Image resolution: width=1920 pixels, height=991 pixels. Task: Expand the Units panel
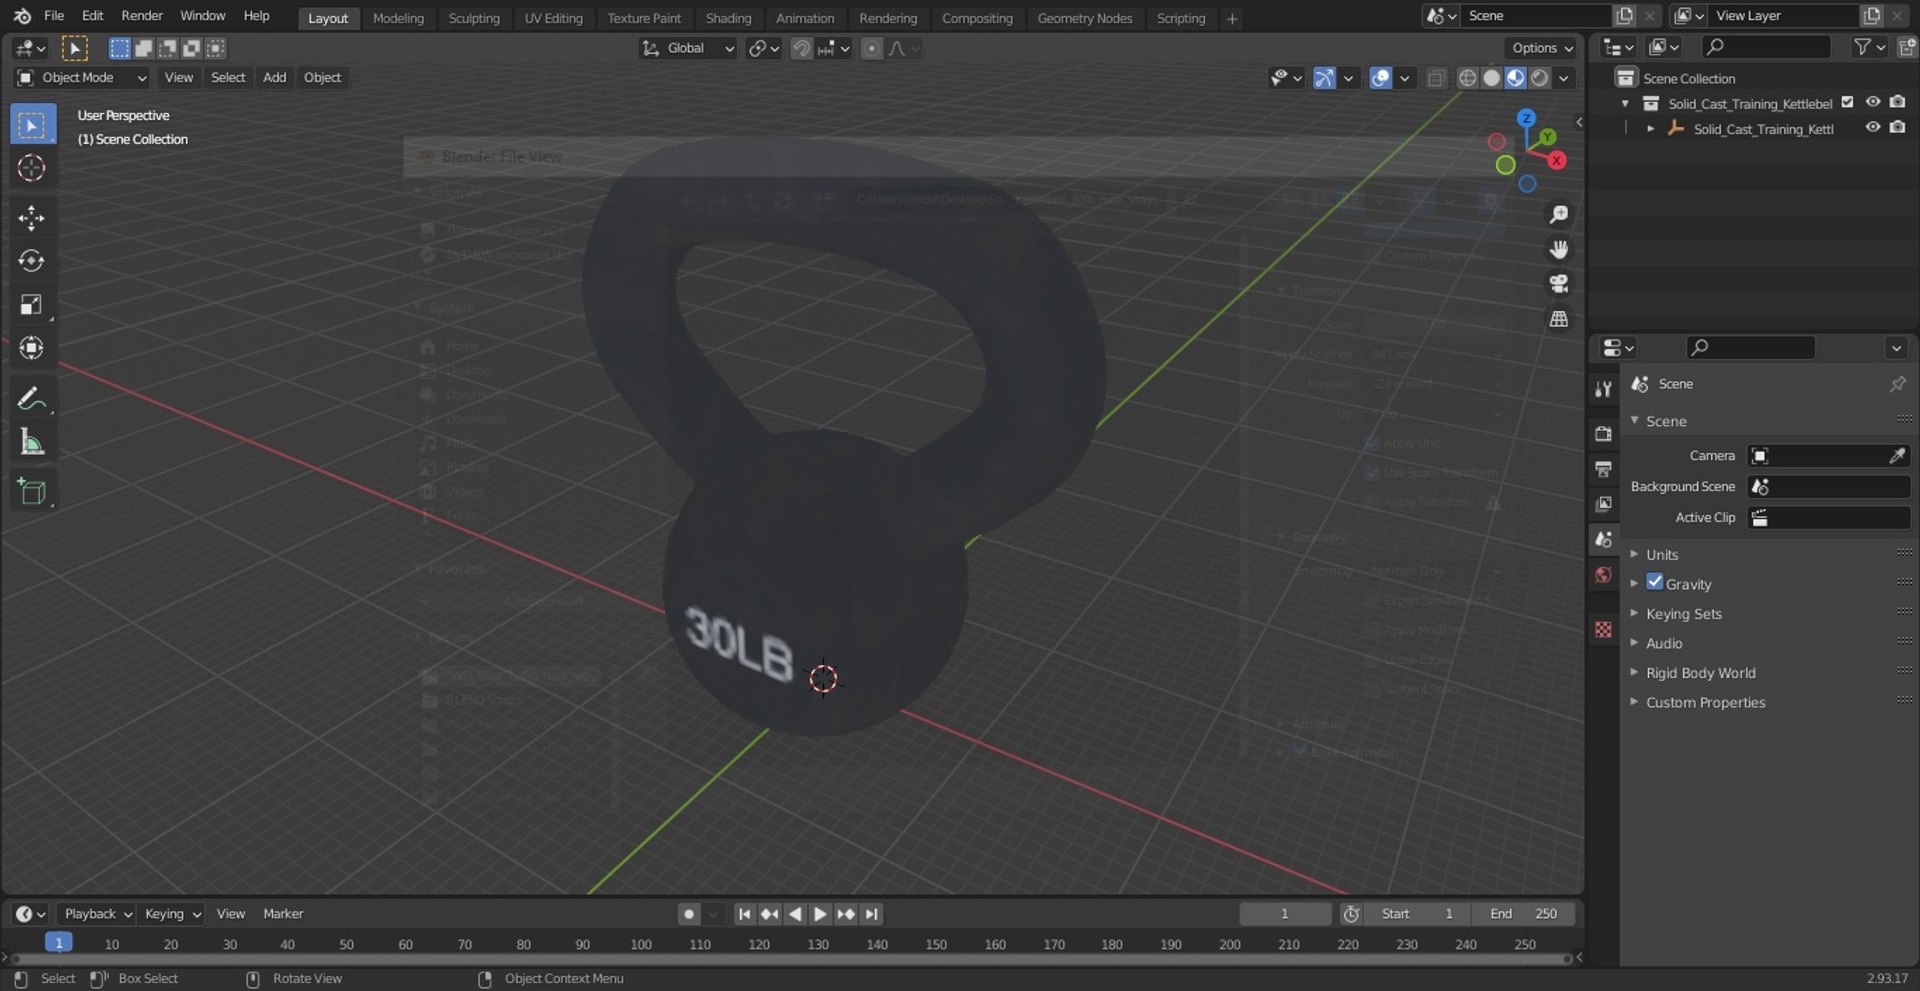click(1662, 554)
